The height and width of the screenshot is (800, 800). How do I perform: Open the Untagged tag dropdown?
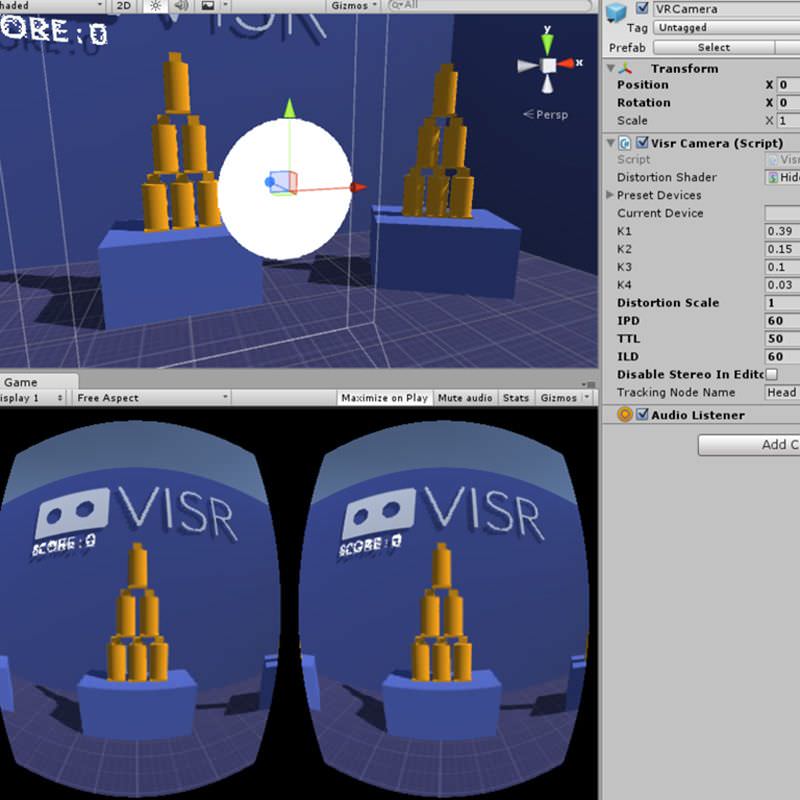coord(725,28)
